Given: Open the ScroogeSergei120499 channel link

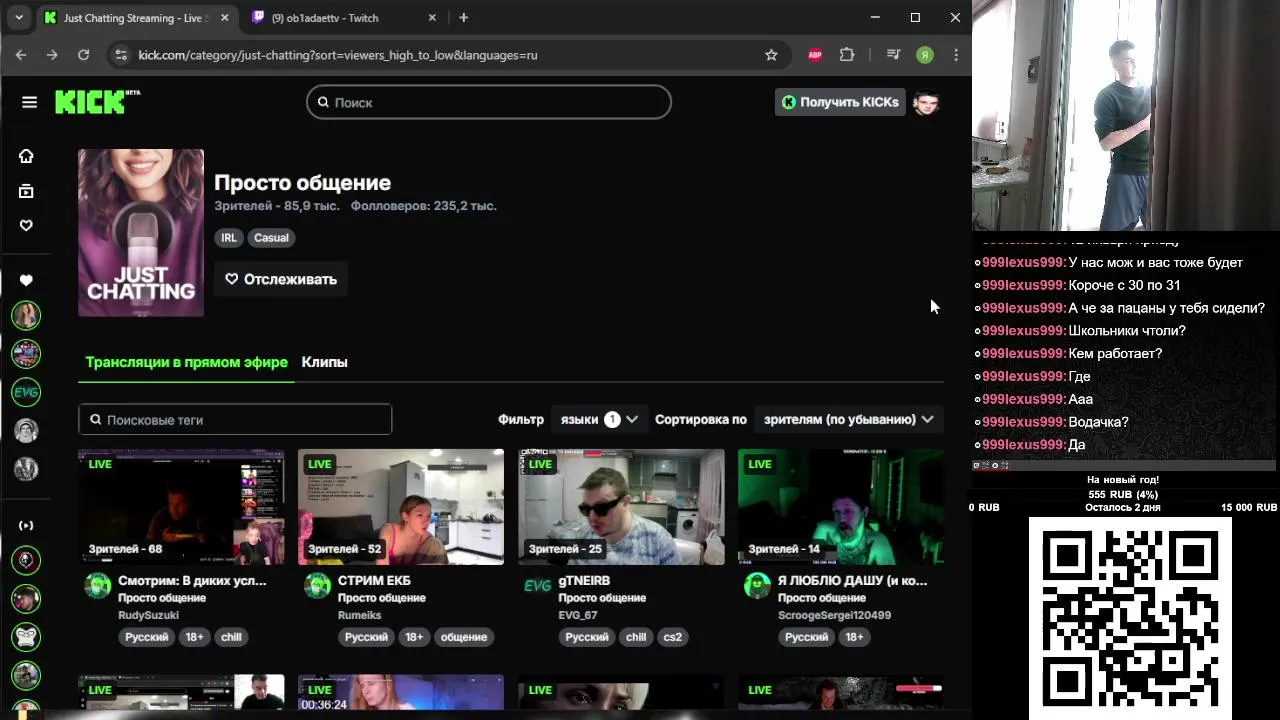Looking at the screenshot, I should 834,615.
